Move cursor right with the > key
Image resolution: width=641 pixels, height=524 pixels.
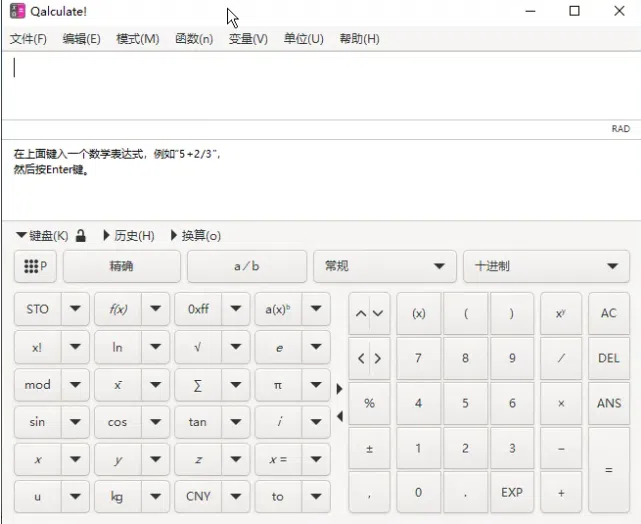[378, 358]
